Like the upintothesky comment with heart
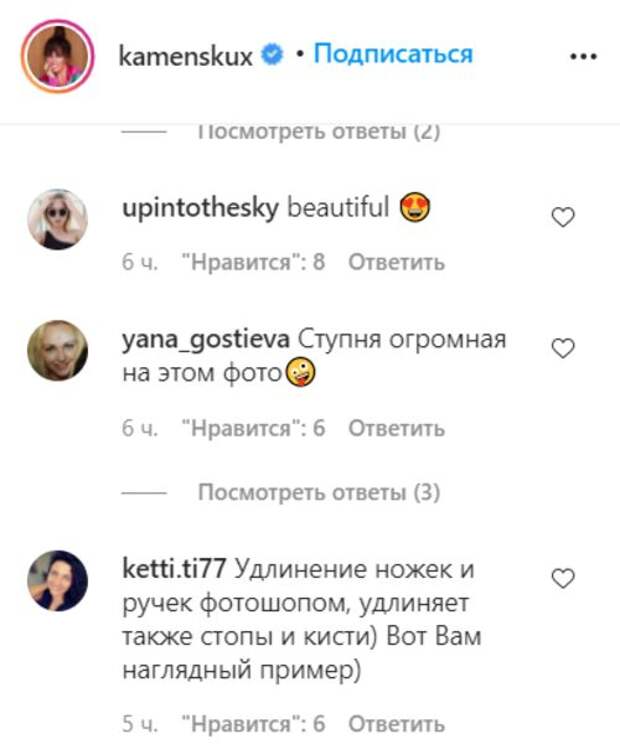Viewport: 620px width, 744px height. coord(563,217)
